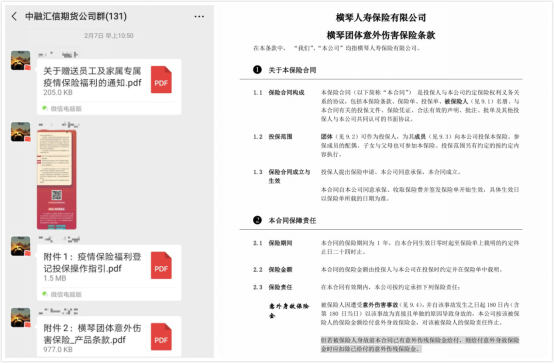The width and height of the screenshot is (554, 364).
Task: Click section 1 heading 关于本保险合同
Action: coord(292,70)
